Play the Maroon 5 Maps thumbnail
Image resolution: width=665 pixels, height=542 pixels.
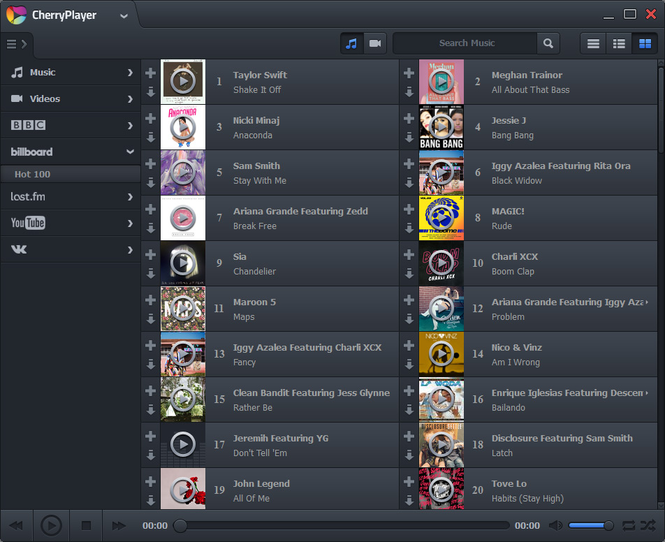183,308
